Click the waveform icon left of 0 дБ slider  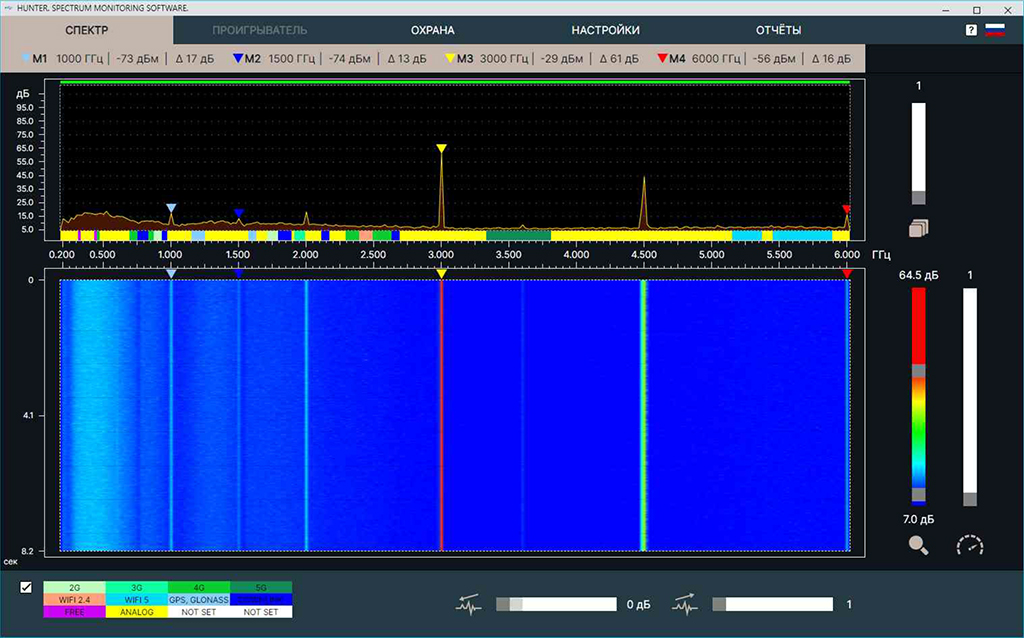(468, 605)
